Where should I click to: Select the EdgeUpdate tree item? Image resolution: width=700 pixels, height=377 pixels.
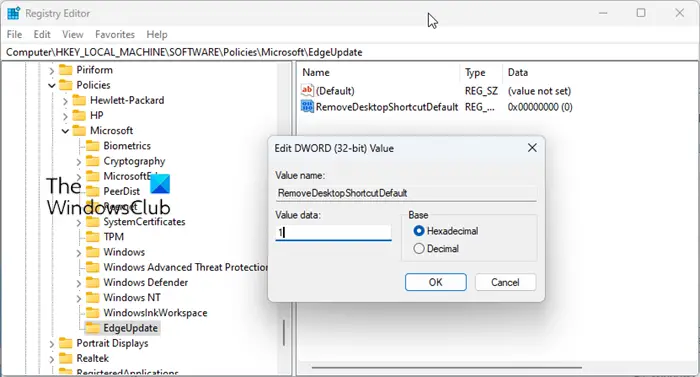click(x=130, y=328)
